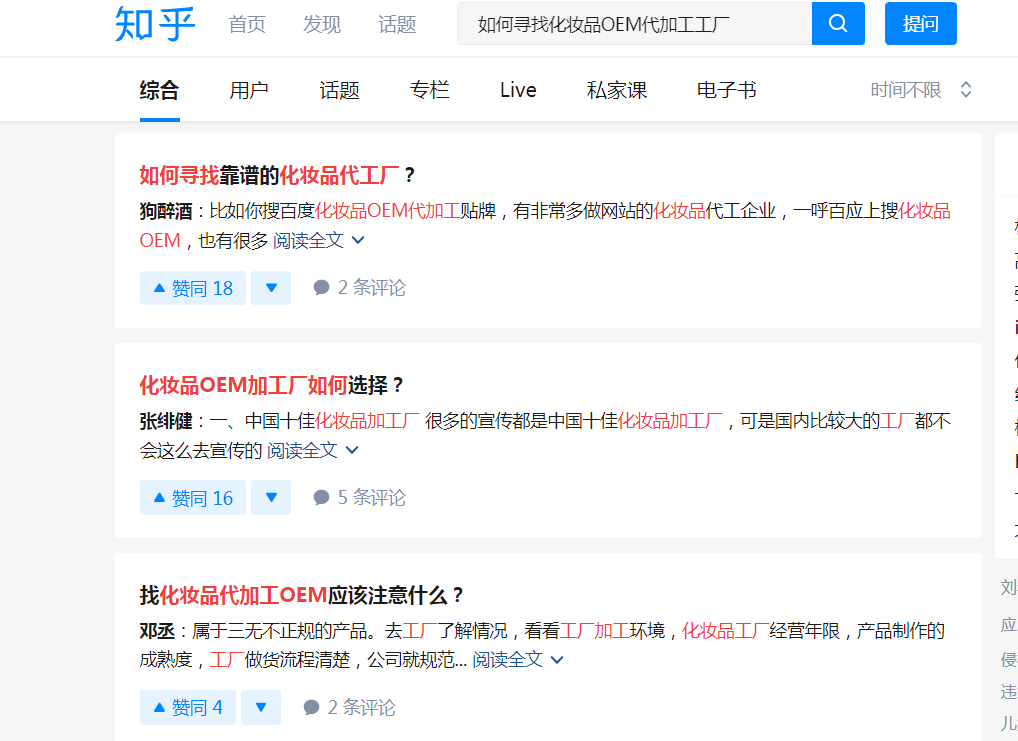Click the comment bubble icon showing 2 条评论

click(x=321, y=287)
